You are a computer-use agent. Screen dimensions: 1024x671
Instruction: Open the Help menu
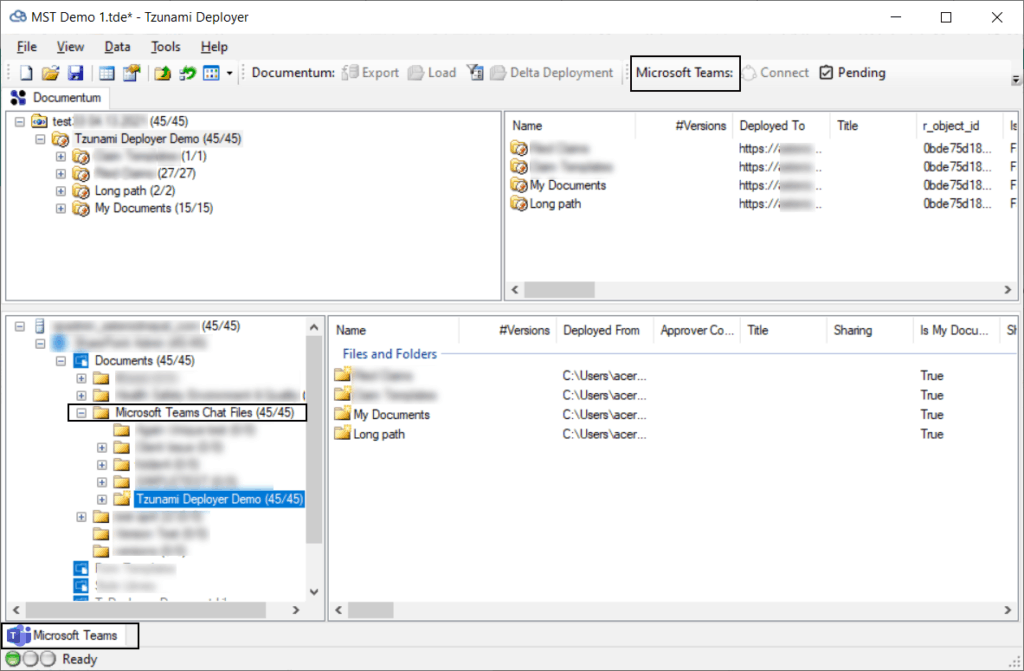[214, 47]
